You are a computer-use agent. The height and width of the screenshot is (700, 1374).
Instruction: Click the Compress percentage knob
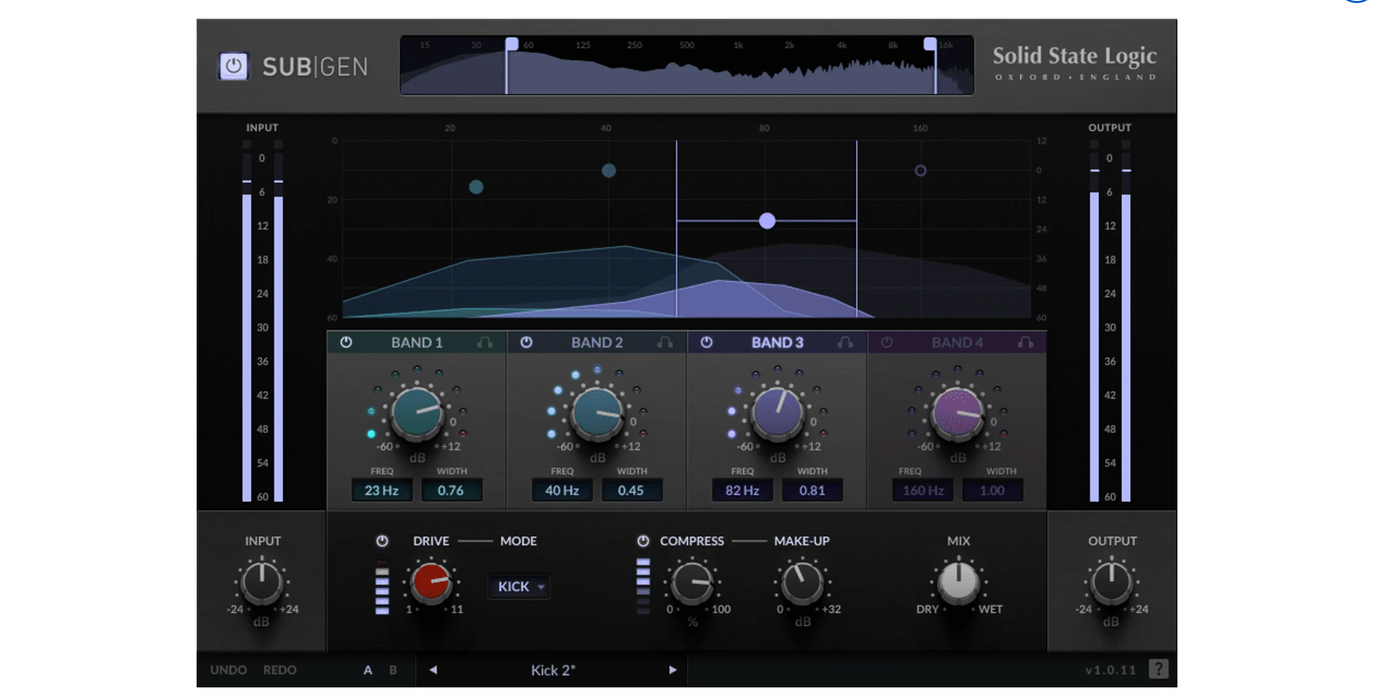691,584
